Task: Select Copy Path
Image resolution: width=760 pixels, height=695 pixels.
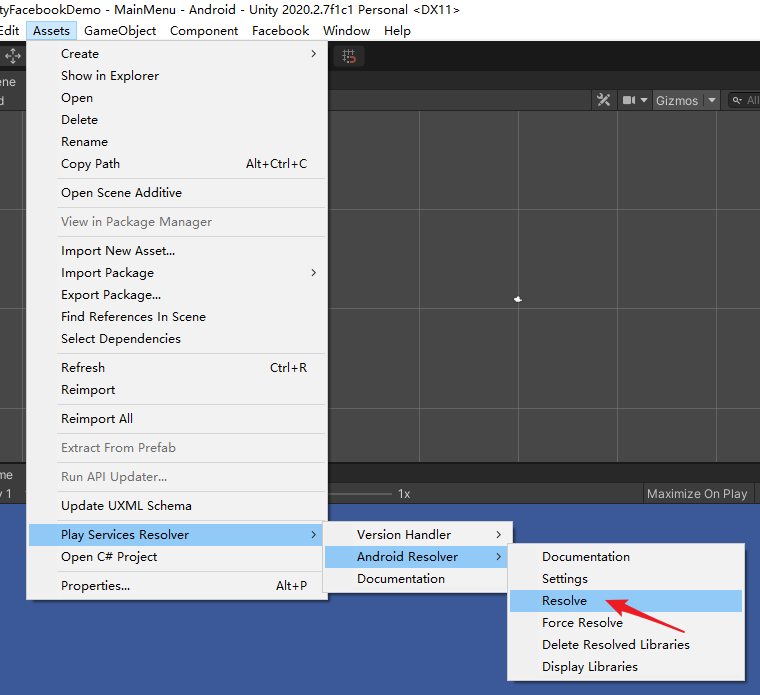Action: coord(177,164)
